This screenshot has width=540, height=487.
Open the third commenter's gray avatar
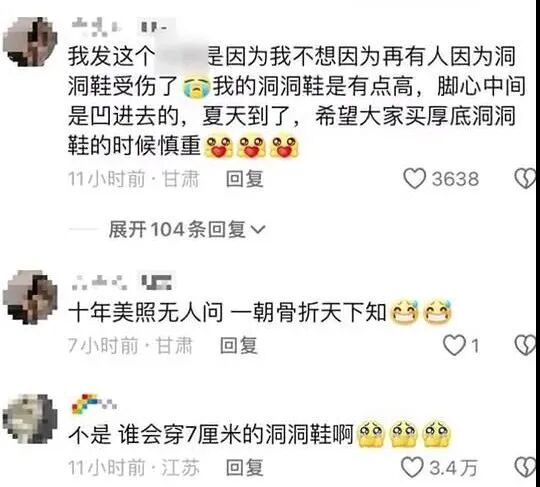[30, 418]
